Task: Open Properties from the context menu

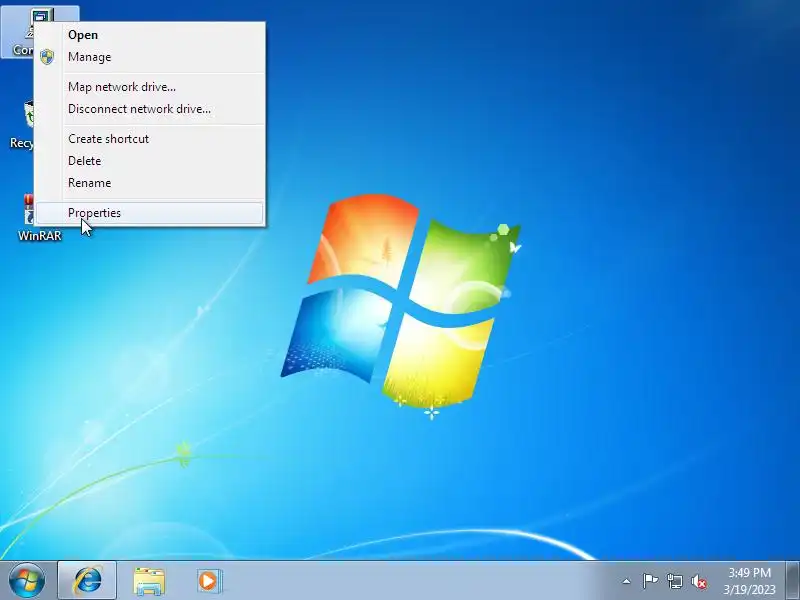Action: click(x=149, y=213)
